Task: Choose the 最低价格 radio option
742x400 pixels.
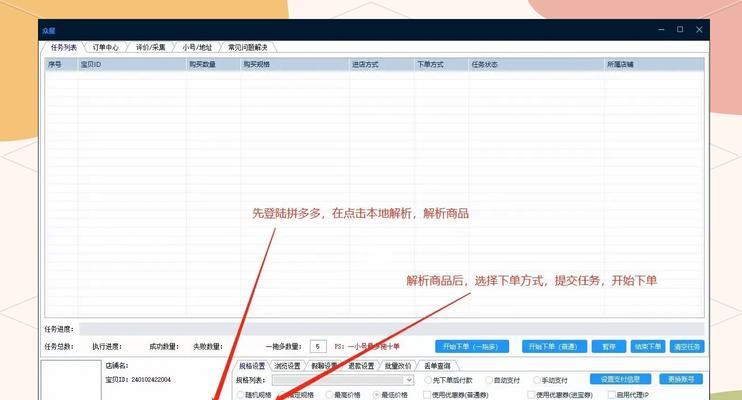Action: (390, 395)
